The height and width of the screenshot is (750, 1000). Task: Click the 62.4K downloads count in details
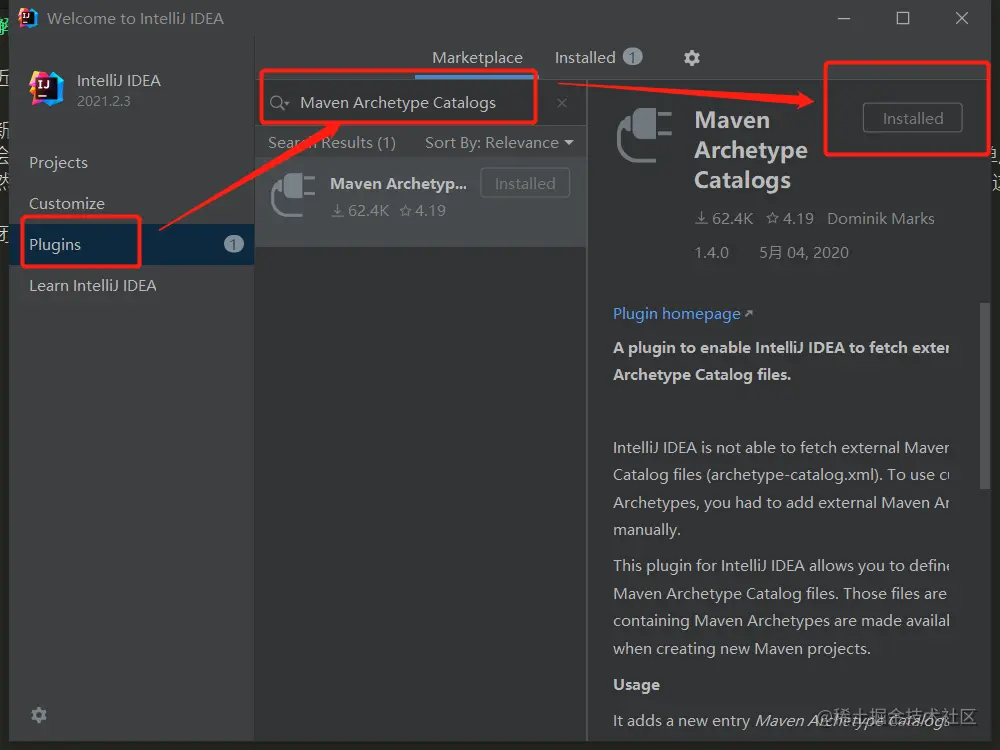click(724, 219)
